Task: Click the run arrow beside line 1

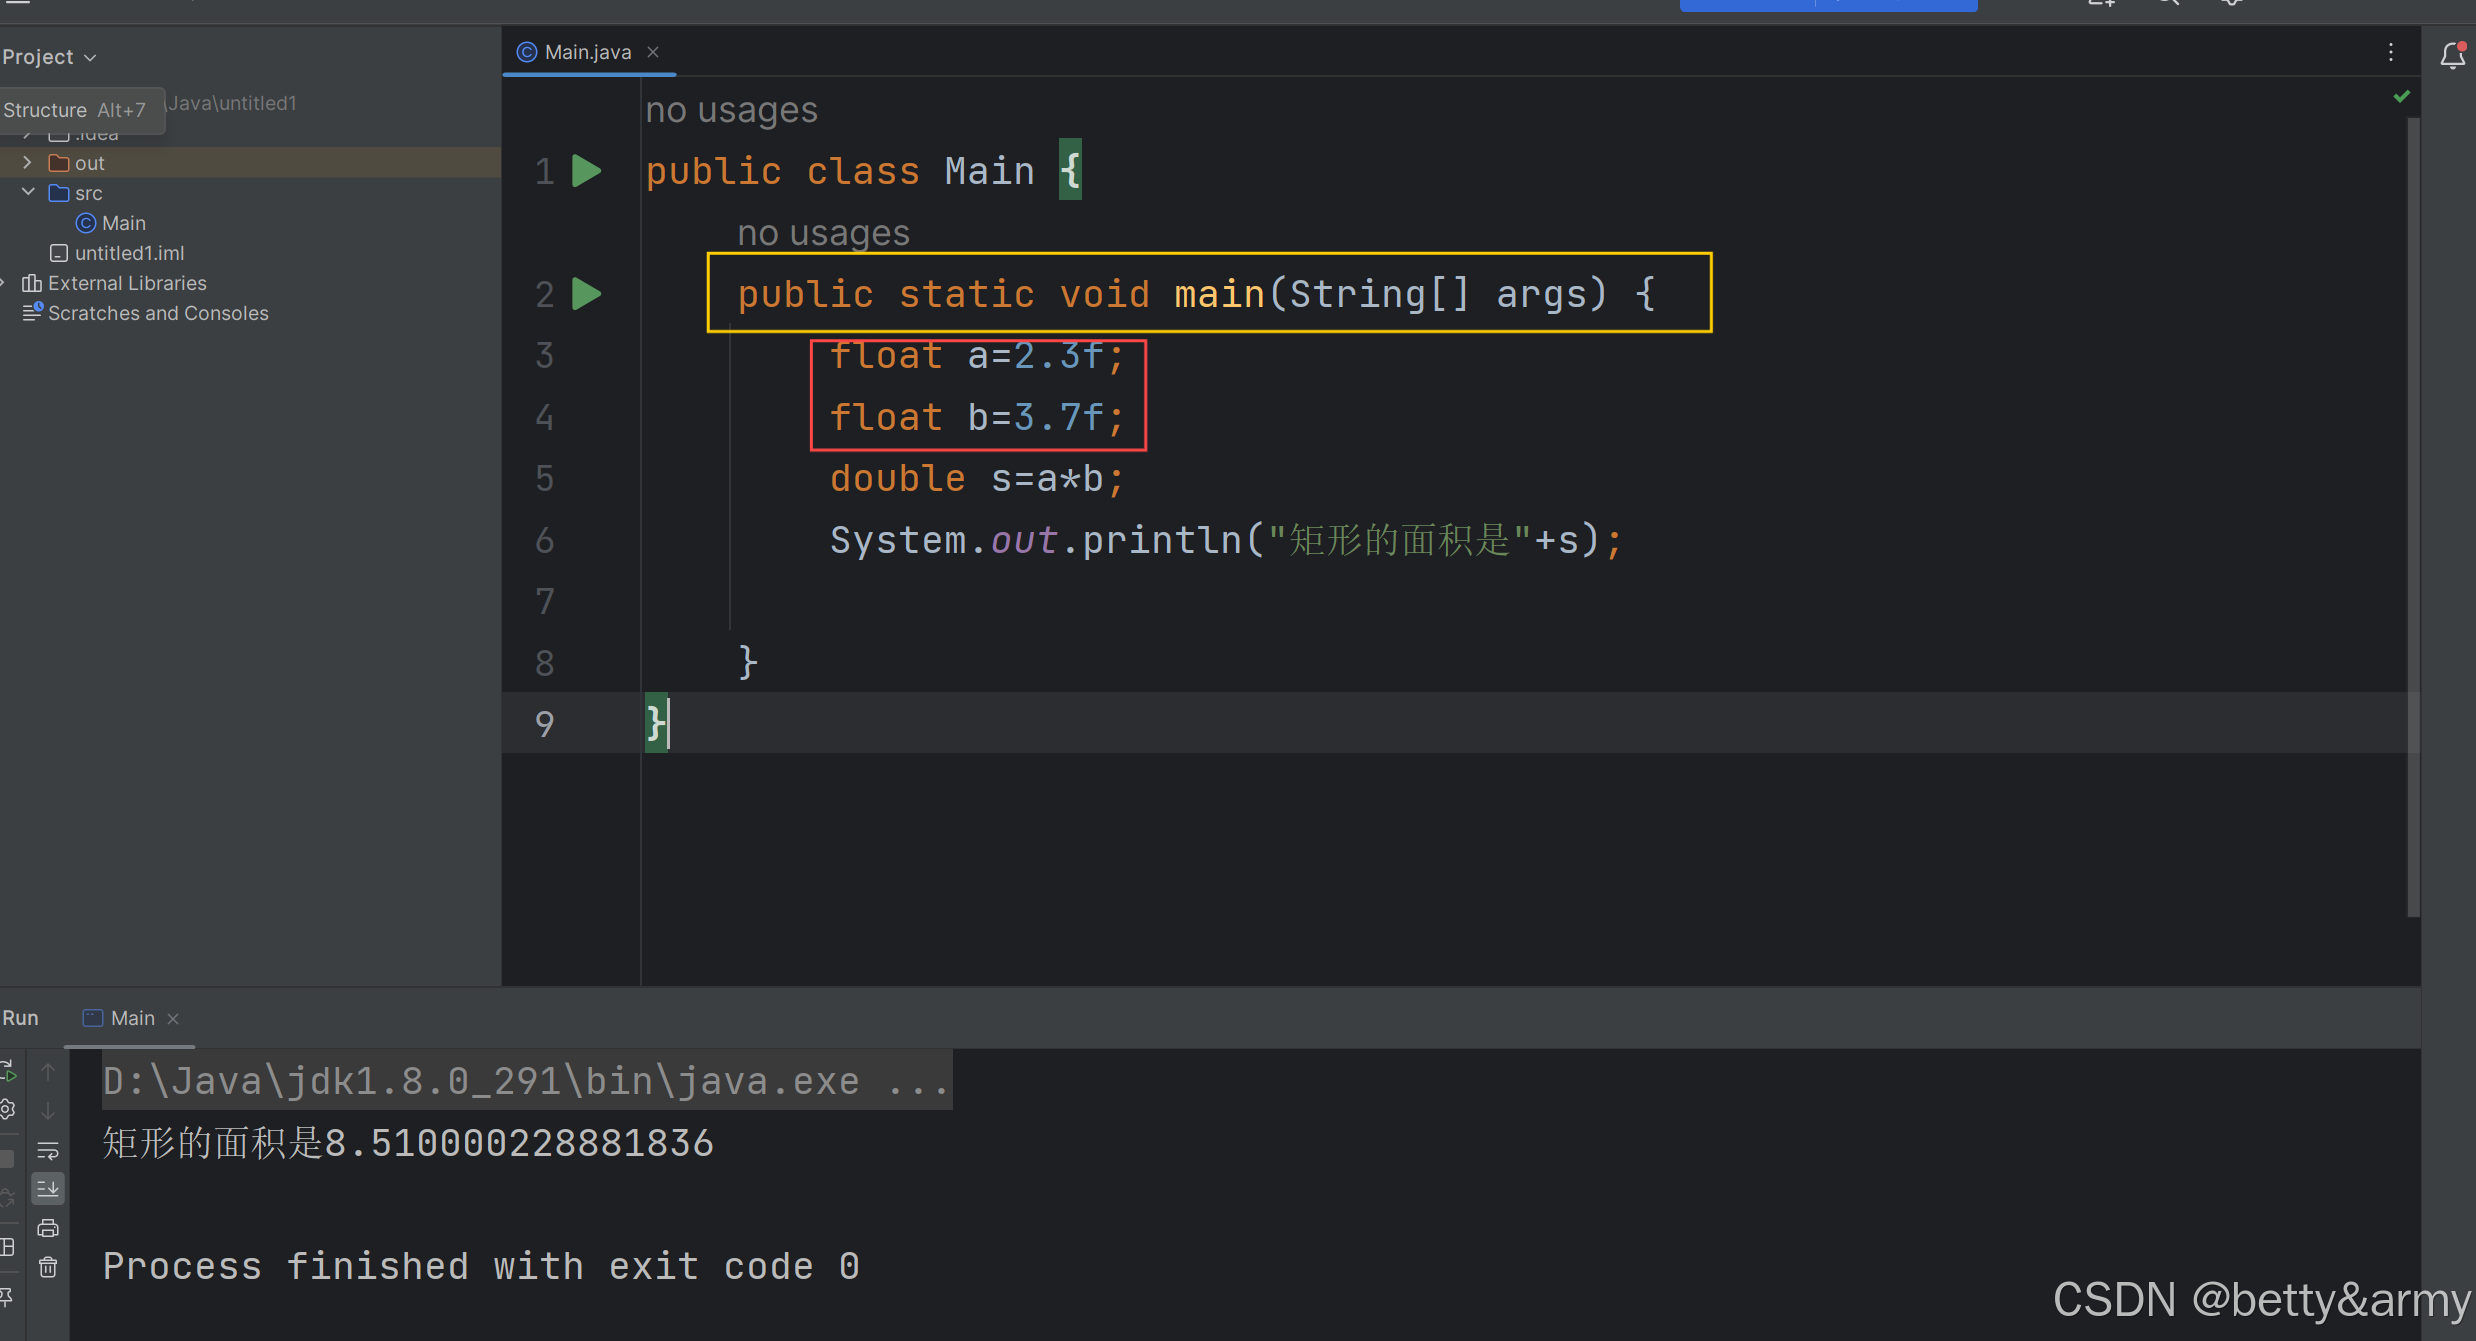Action: click(x=587, y=170)
